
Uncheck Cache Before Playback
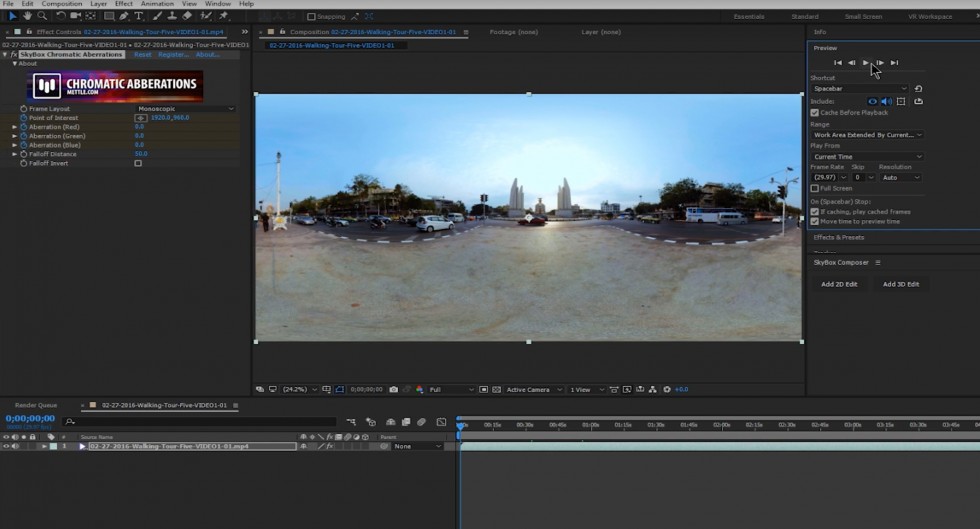[814, 113]
